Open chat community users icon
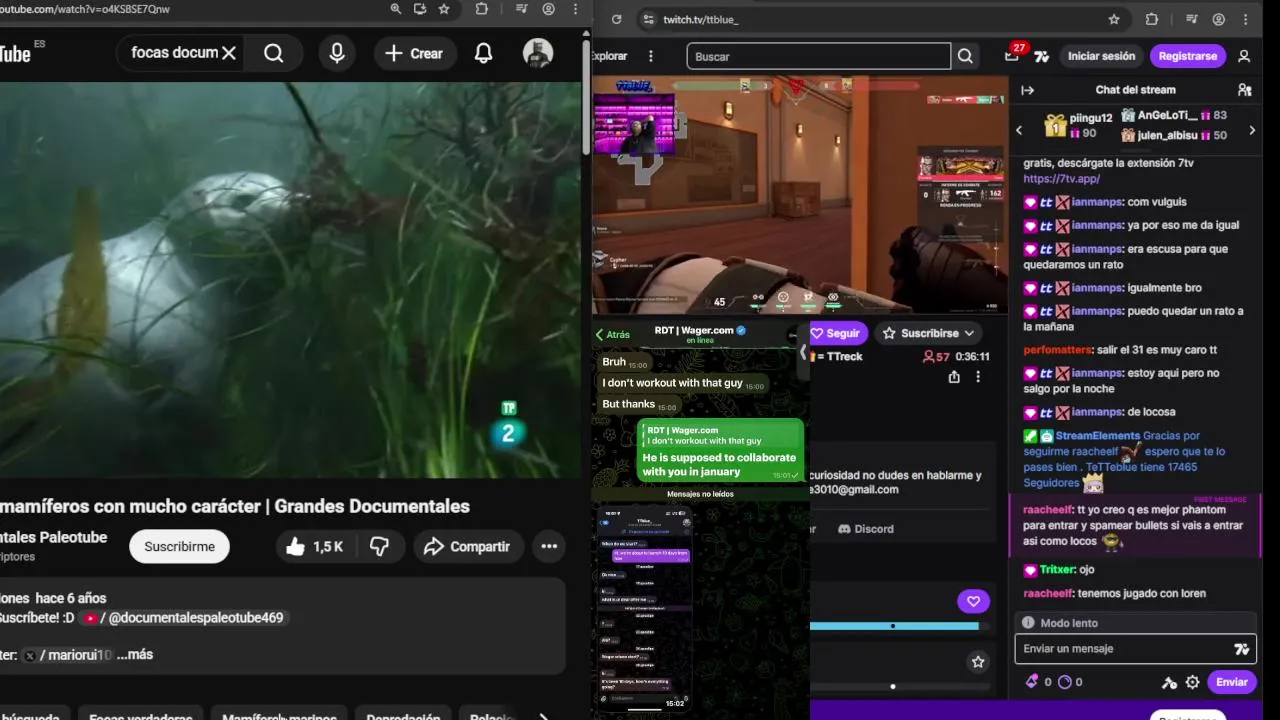The height and width of the screenshot is (720, 1280). [1244, 90]
